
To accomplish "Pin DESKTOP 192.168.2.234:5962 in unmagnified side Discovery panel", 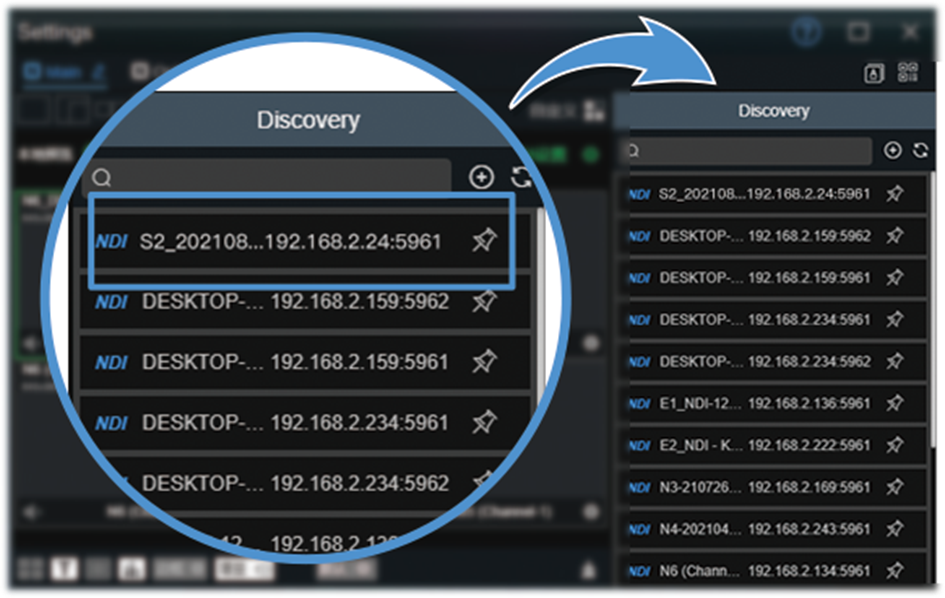I will (x=895, y=361).
